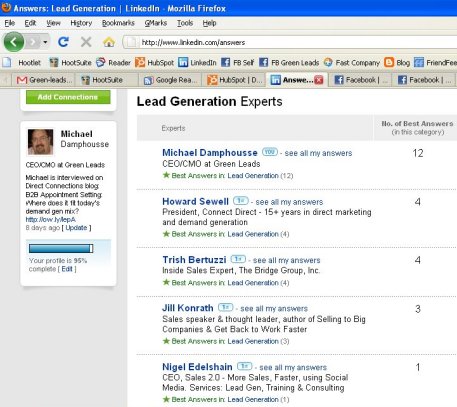Open Howard Sewell's profile
The image size is (457, 407).
point(195,201)
